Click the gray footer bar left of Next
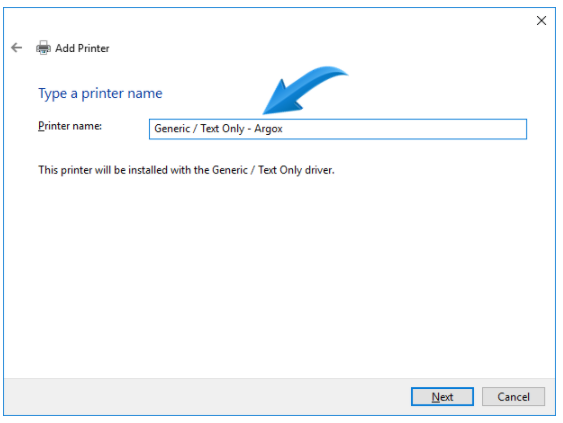The width and height of the screenshot is (563, 423). pos(205,396)
